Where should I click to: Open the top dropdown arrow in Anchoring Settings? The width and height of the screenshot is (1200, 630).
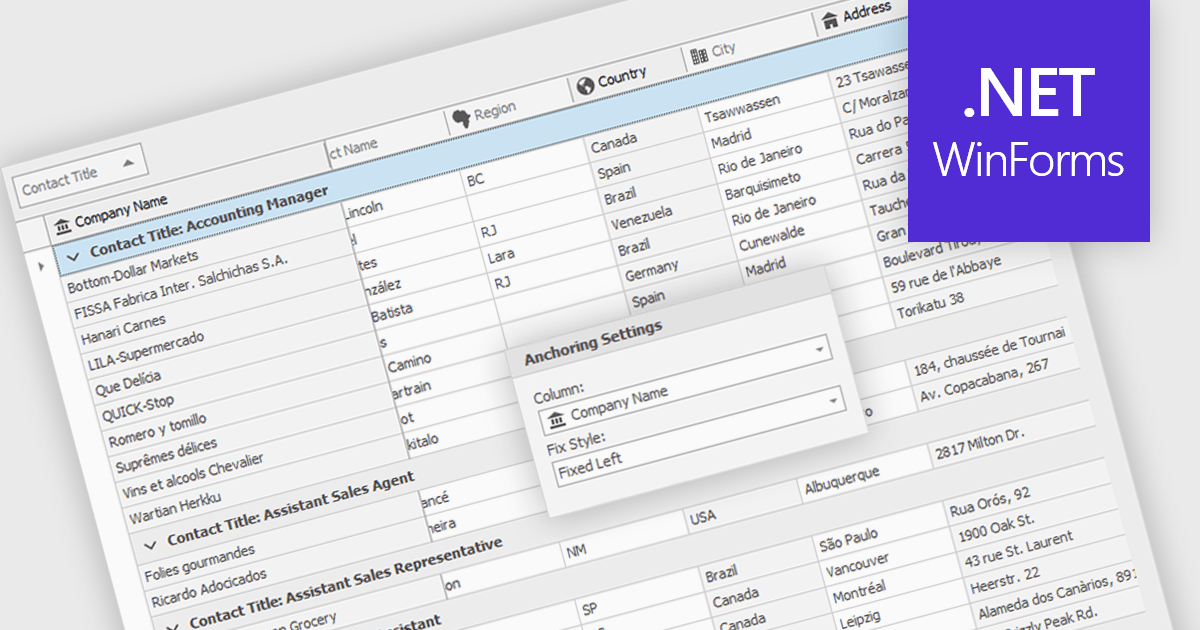[819, 349]
